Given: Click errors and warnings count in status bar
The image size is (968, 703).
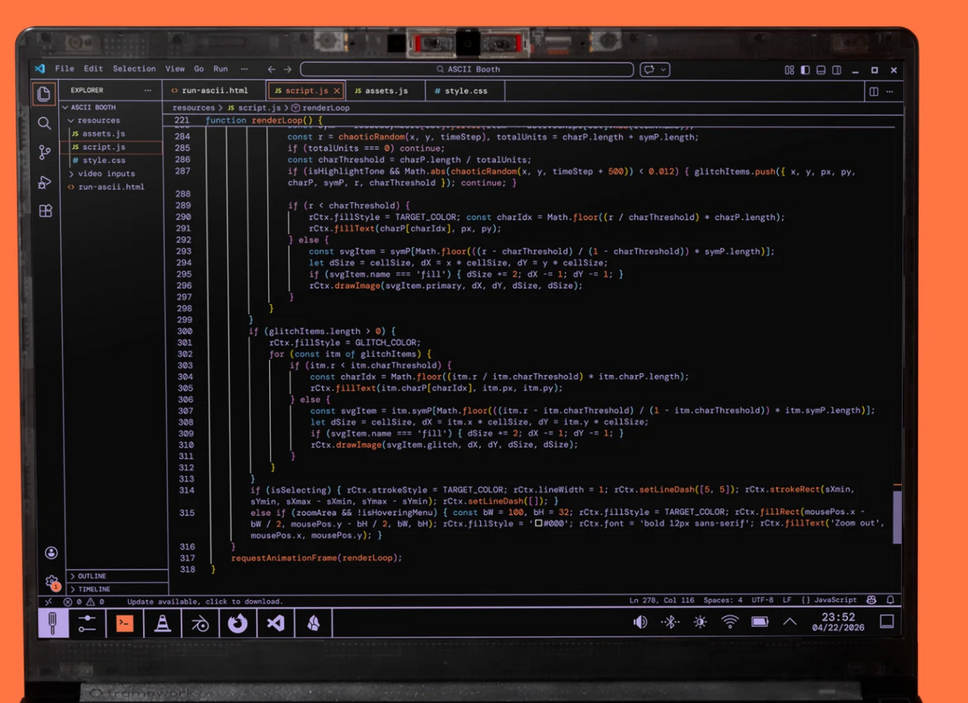Looking at the screenshot, I should pyautogui.click(x=84, y=601).
